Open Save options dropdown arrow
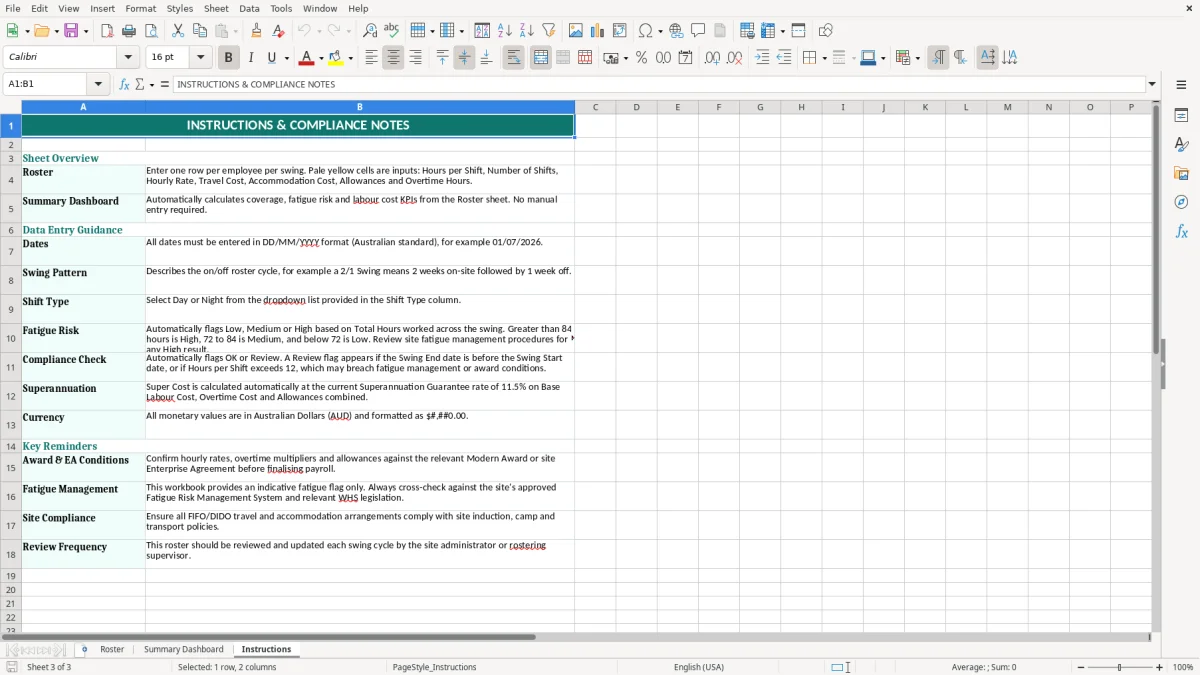 point(85,31)
